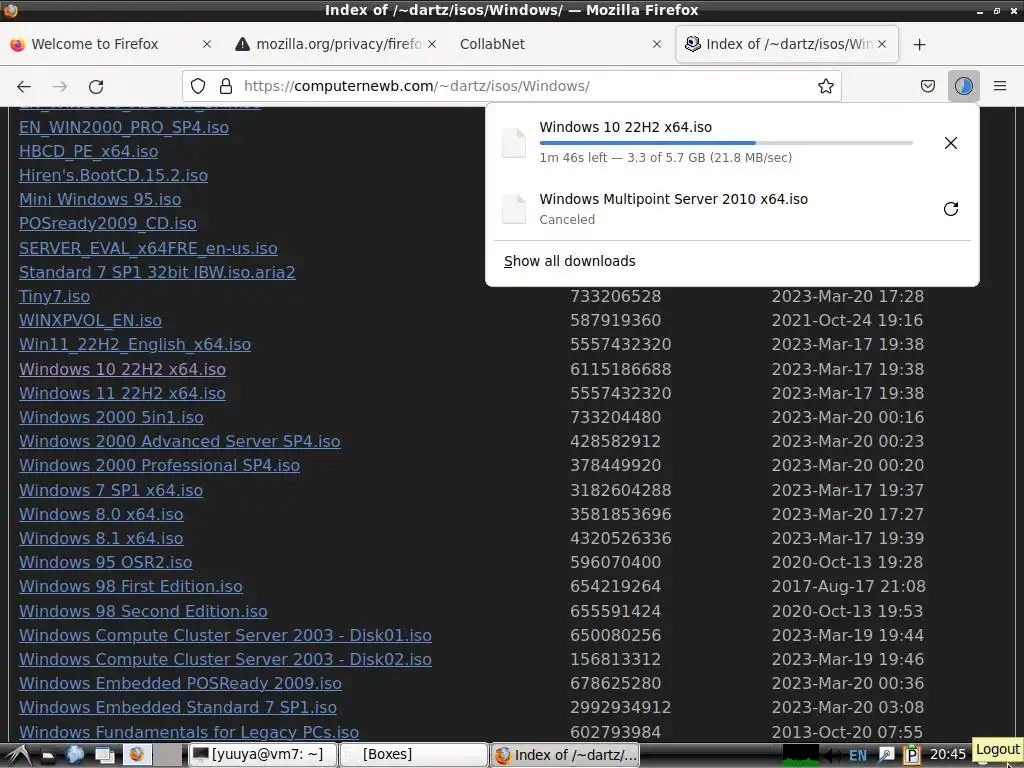
Task: Cancel the Windows 10 22H2 download
Action: (951, 143)
